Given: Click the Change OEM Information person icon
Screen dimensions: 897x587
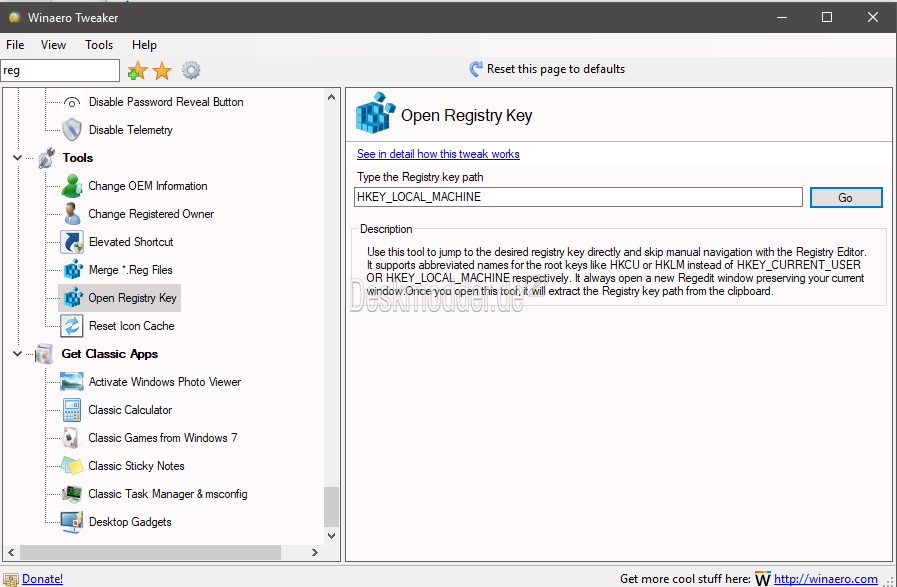Looking at the screenshot, I should [72, 186].
